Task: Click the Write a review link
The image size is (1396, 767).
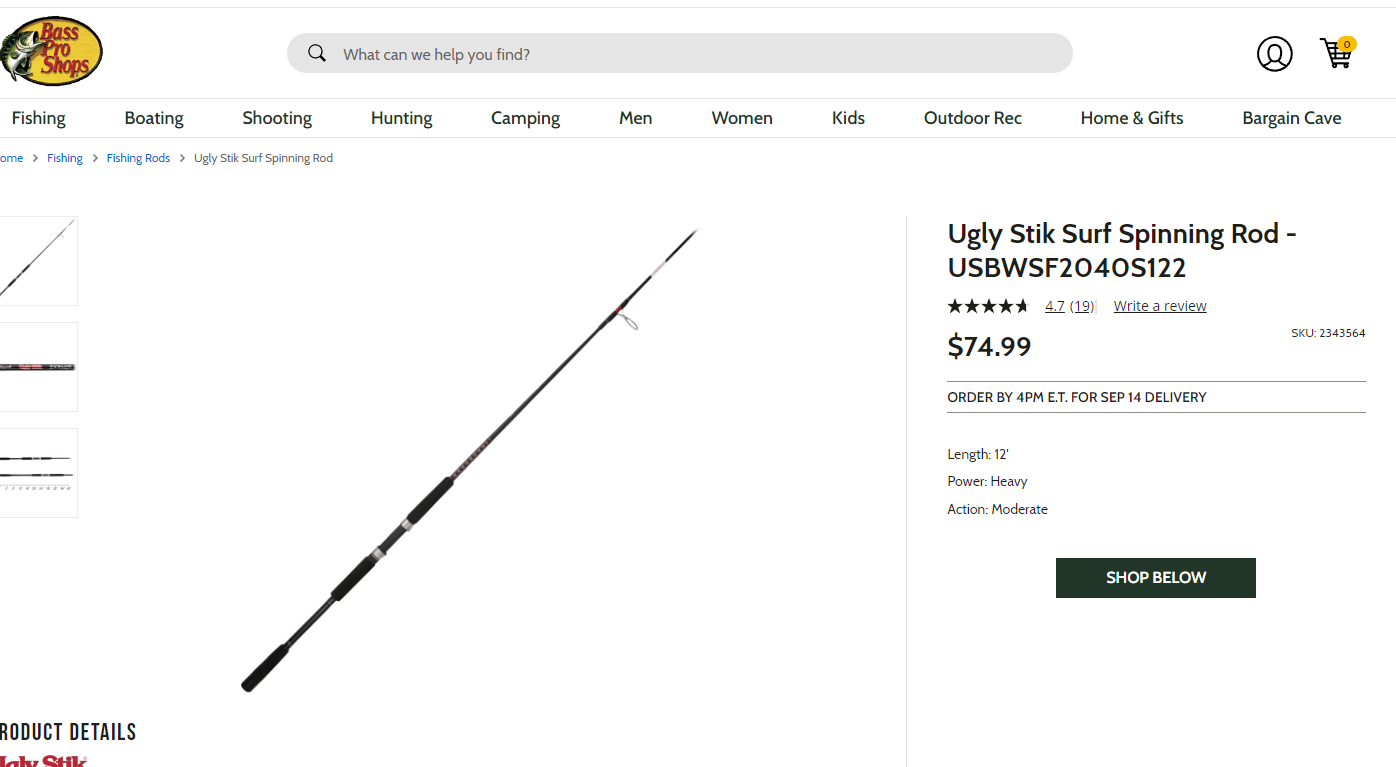Action: (1160, 306)
